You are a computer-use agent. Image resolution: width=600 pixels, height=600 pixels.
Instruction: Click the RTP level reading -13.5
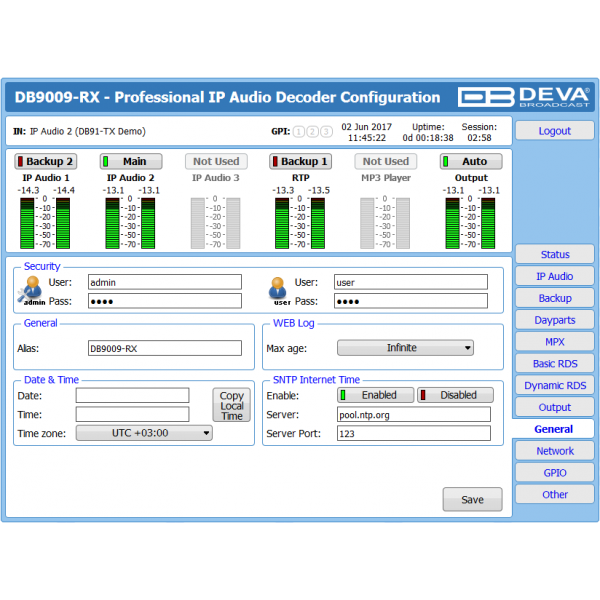tap(319, 190)
